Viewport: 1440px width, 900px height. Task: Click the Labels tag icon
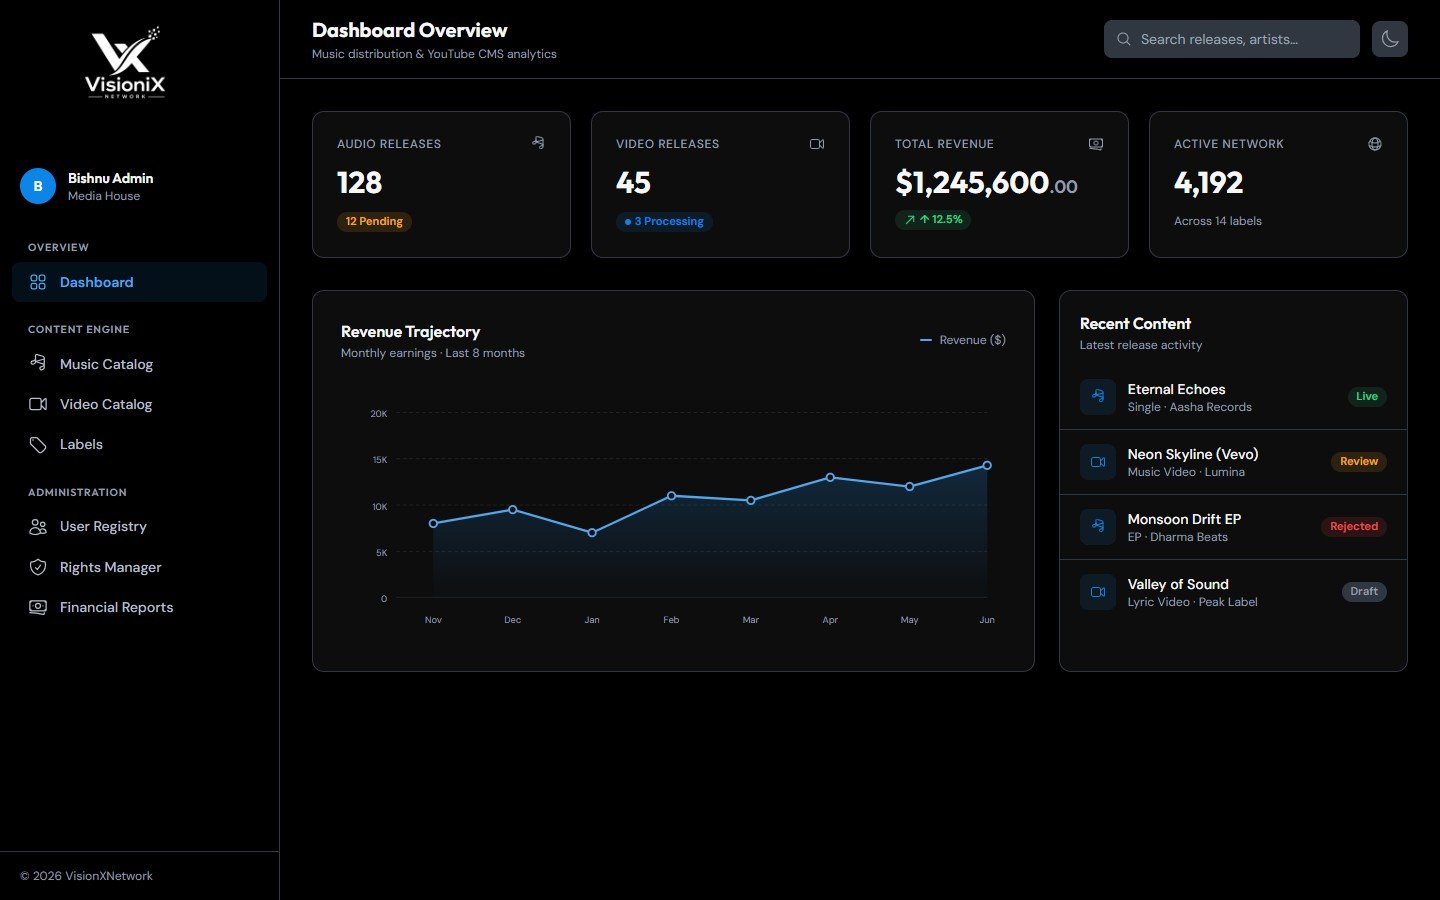38,445
